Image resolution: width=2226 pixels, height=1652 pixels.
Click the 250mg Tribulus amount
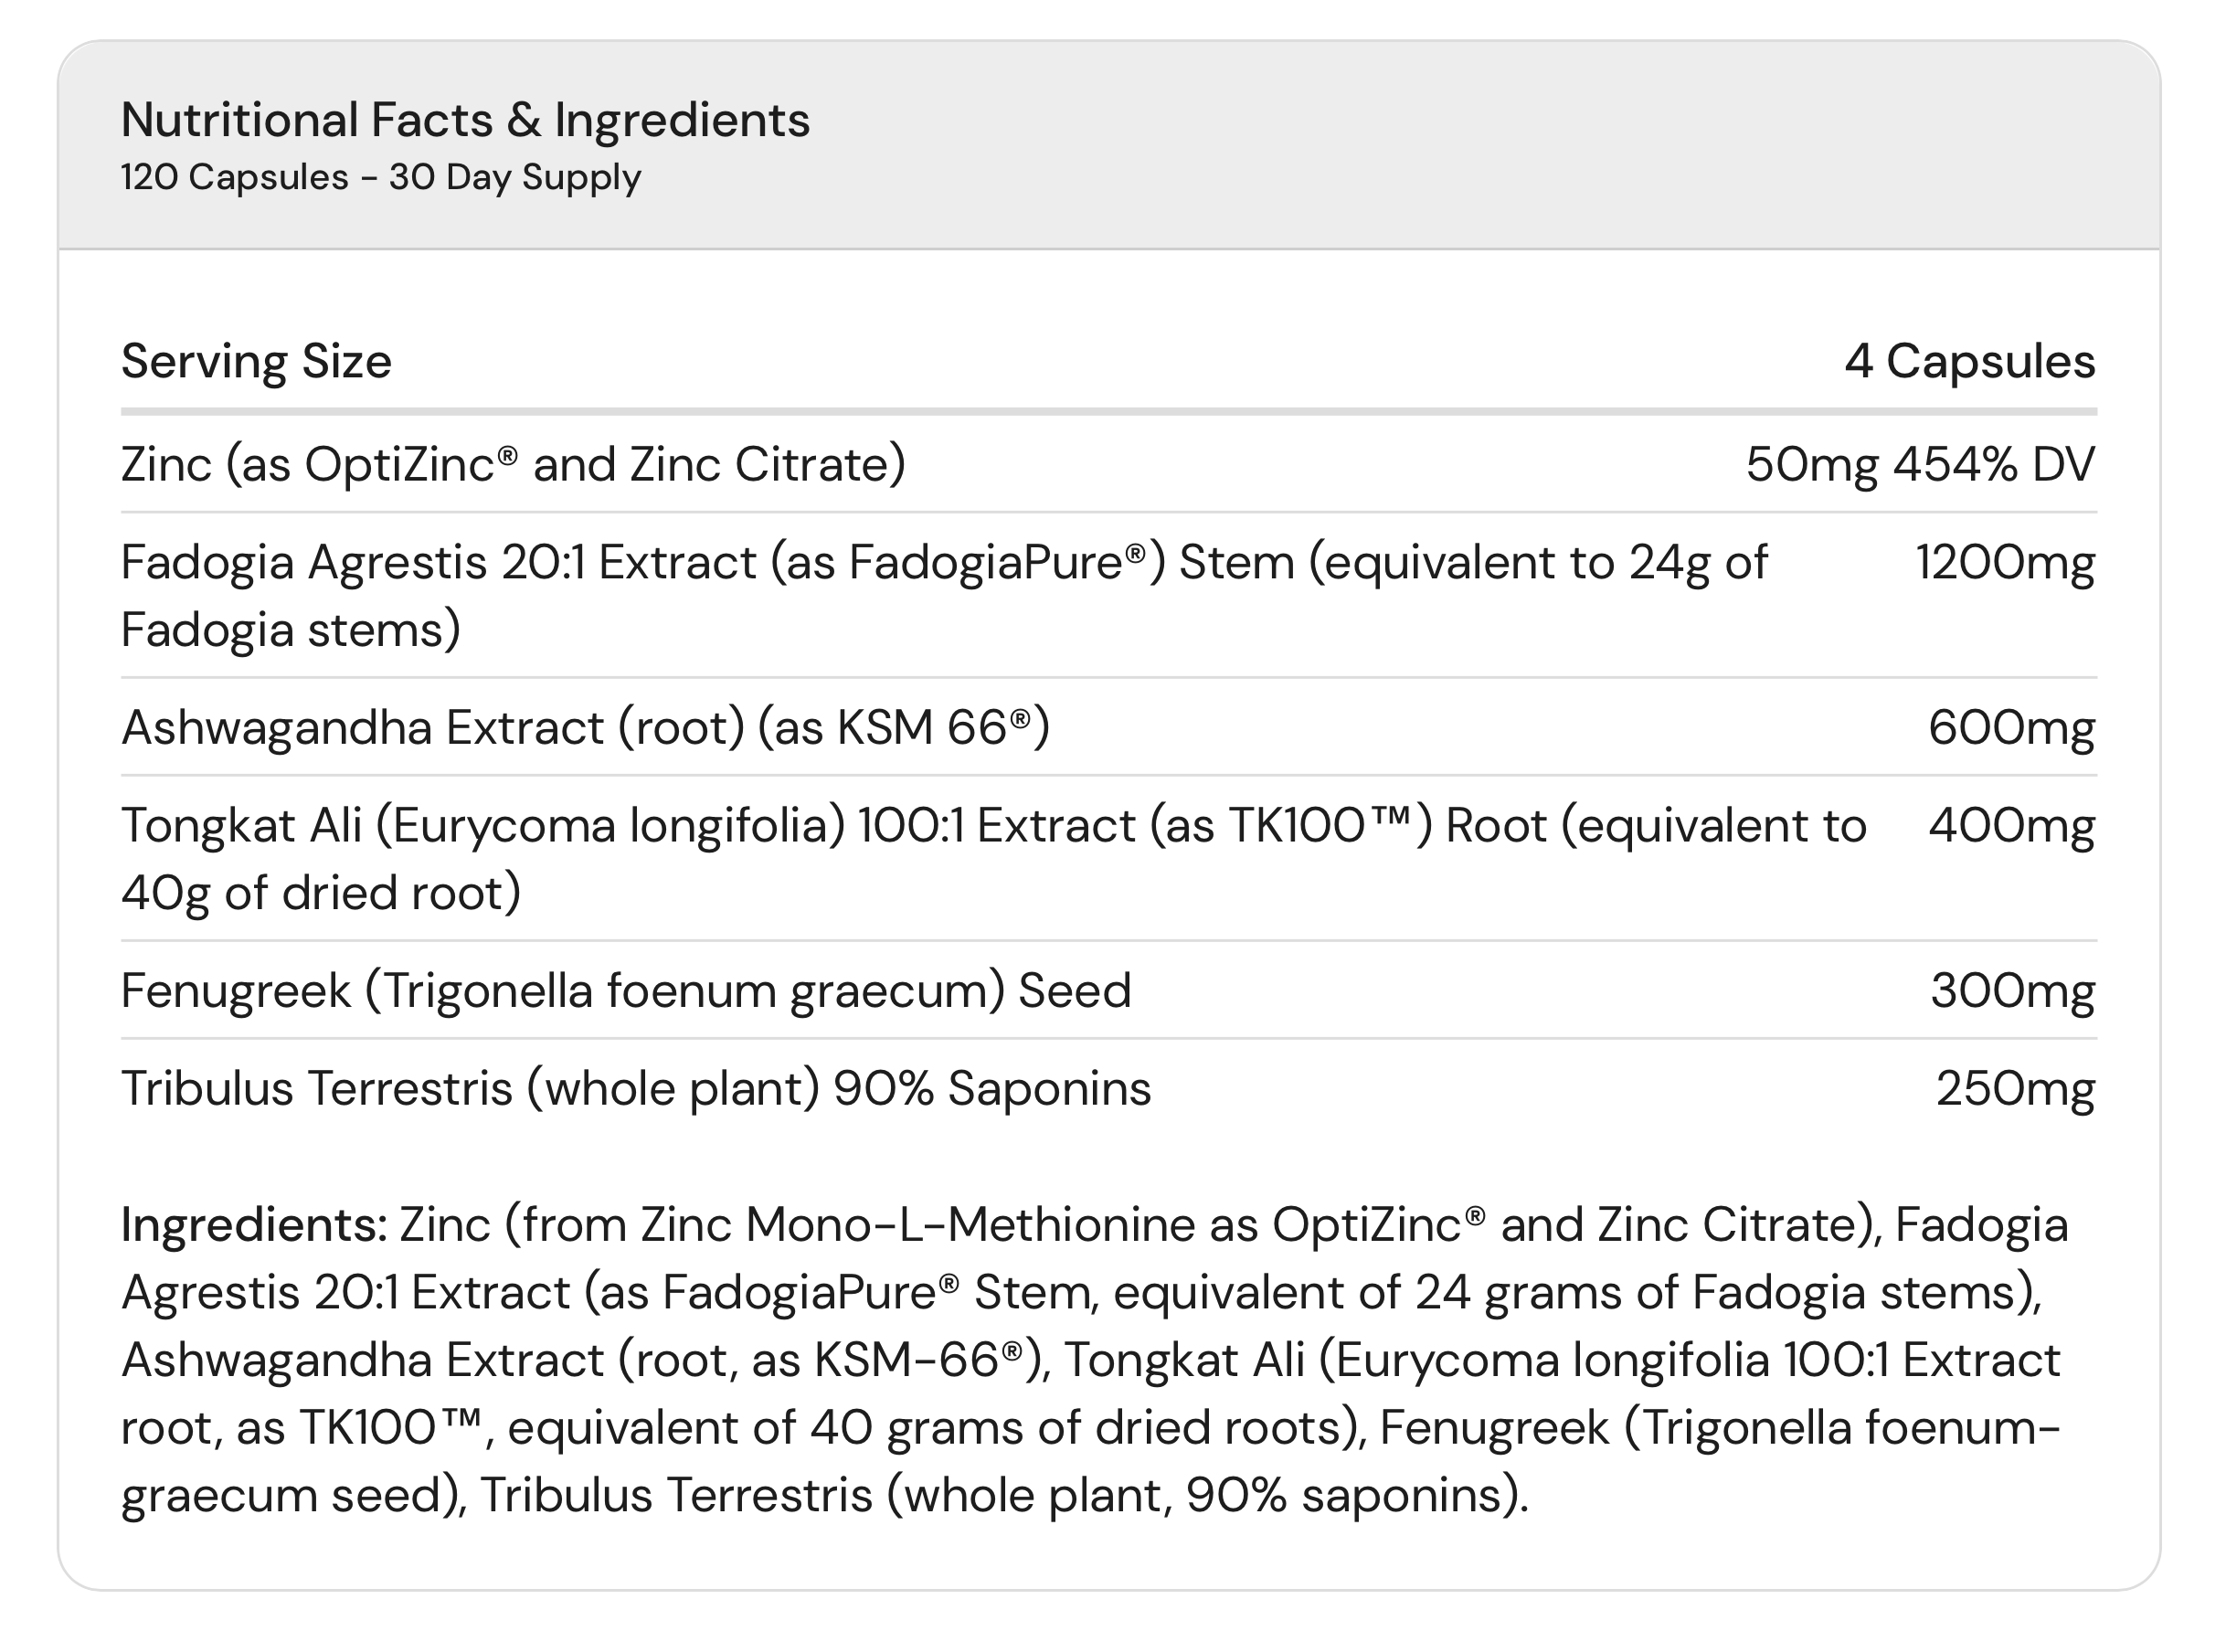point(2015,1089)
